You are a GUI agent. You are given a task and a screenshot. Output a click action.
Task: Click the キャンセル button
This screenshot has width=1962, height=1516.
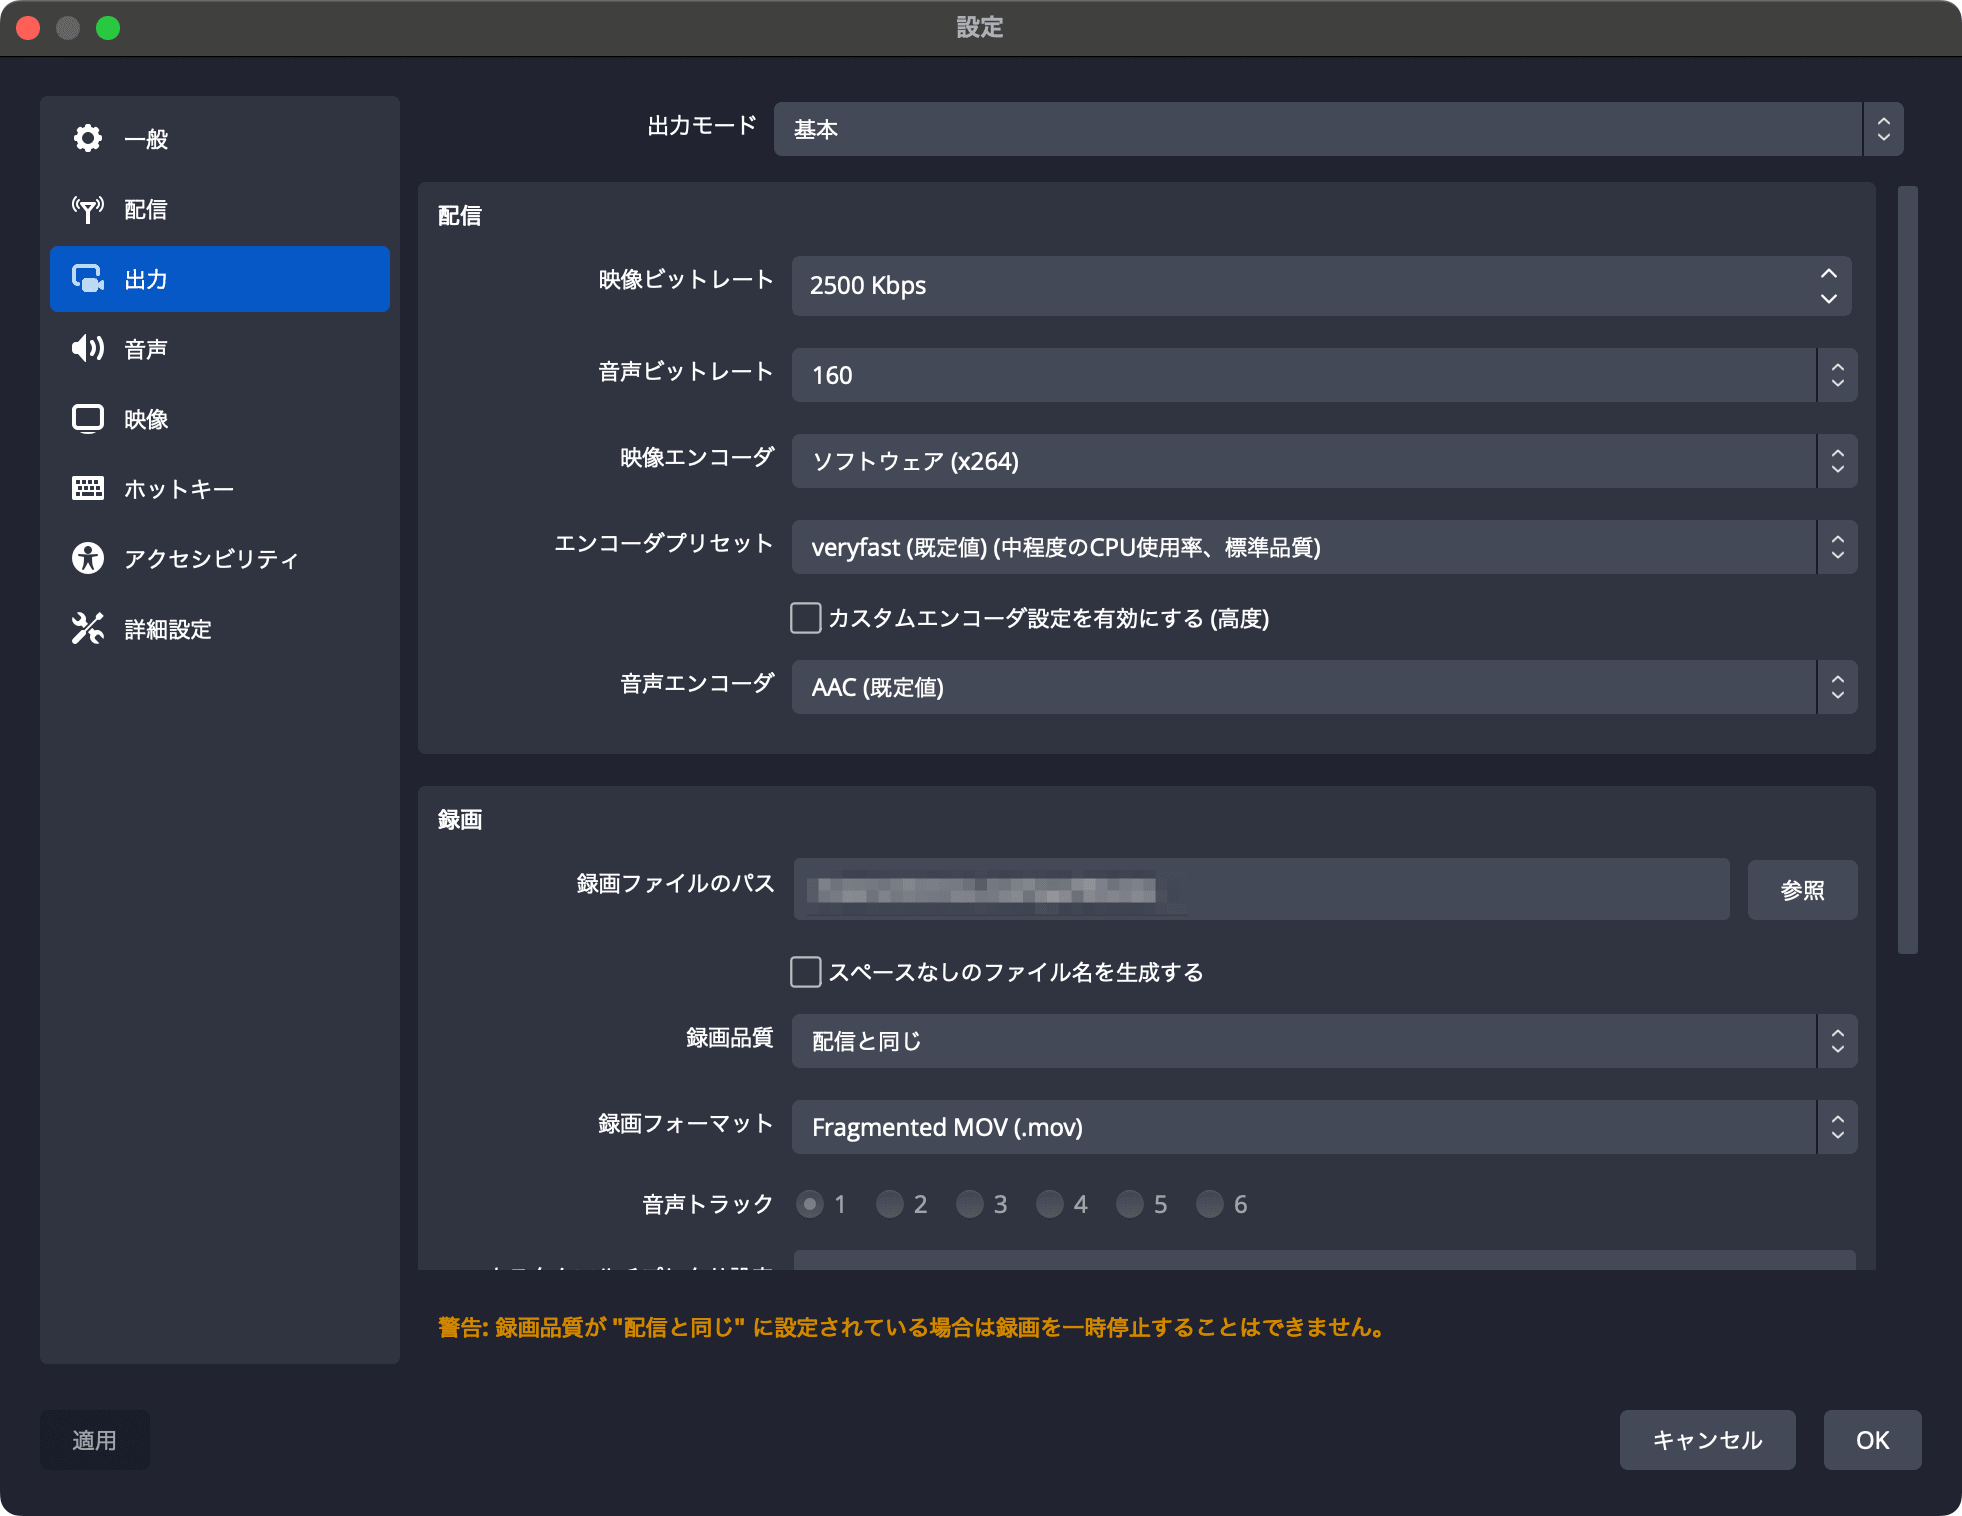[1707, 1440]
